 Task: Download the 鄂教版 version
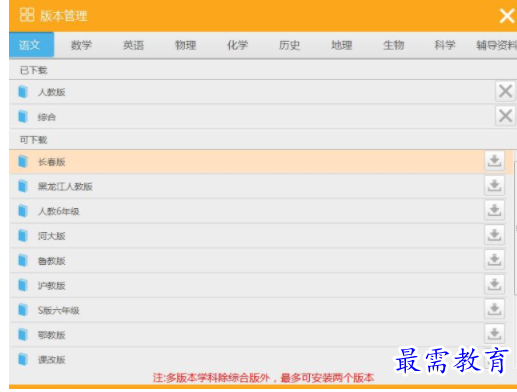point(494,334)
